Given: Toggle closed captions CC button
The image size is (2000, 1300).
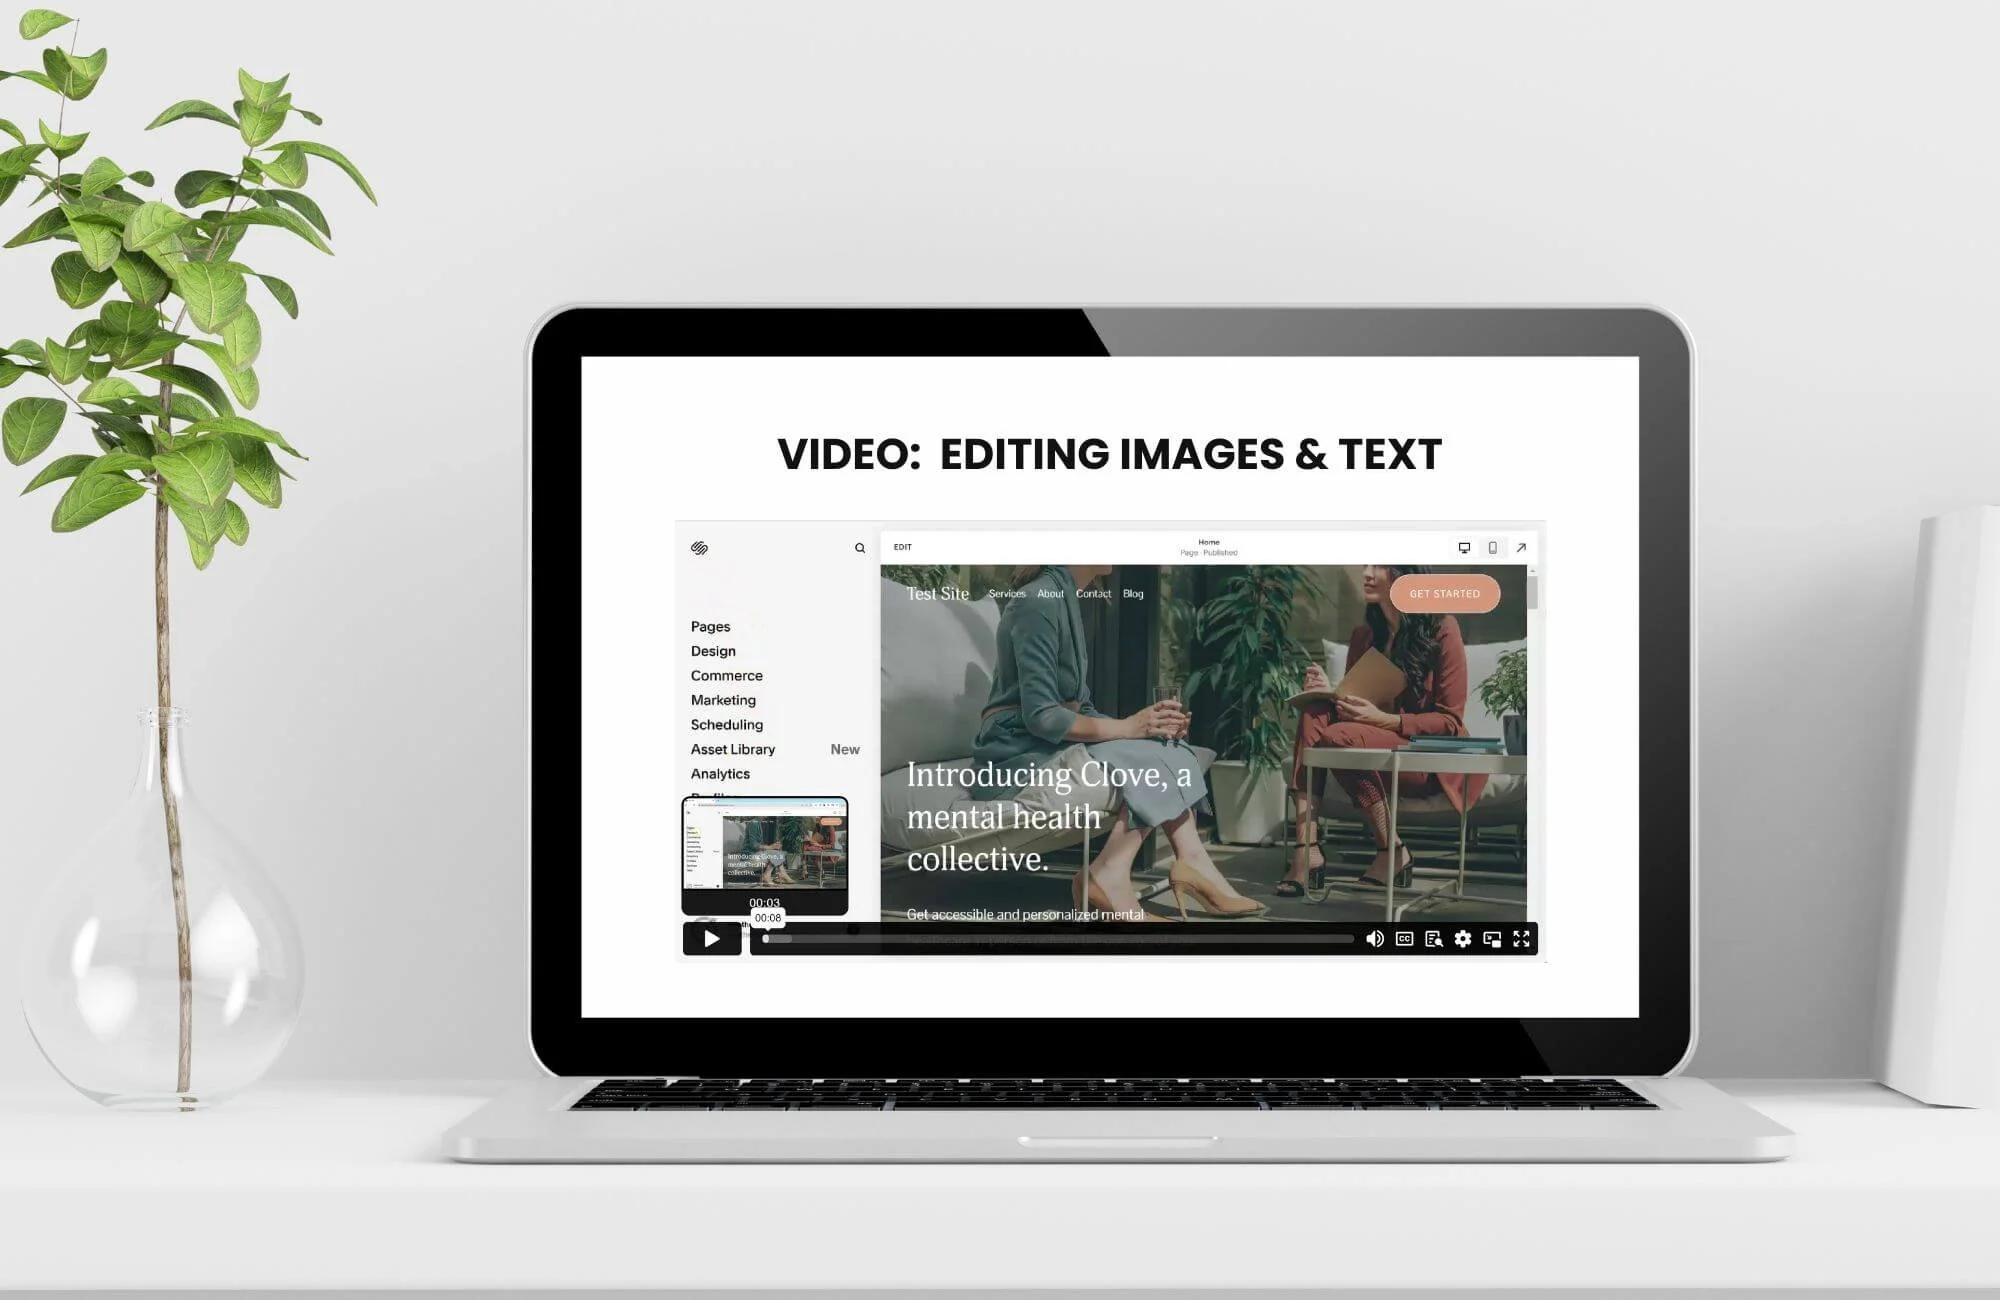Looking at the screenshot, I should 1404,939.
